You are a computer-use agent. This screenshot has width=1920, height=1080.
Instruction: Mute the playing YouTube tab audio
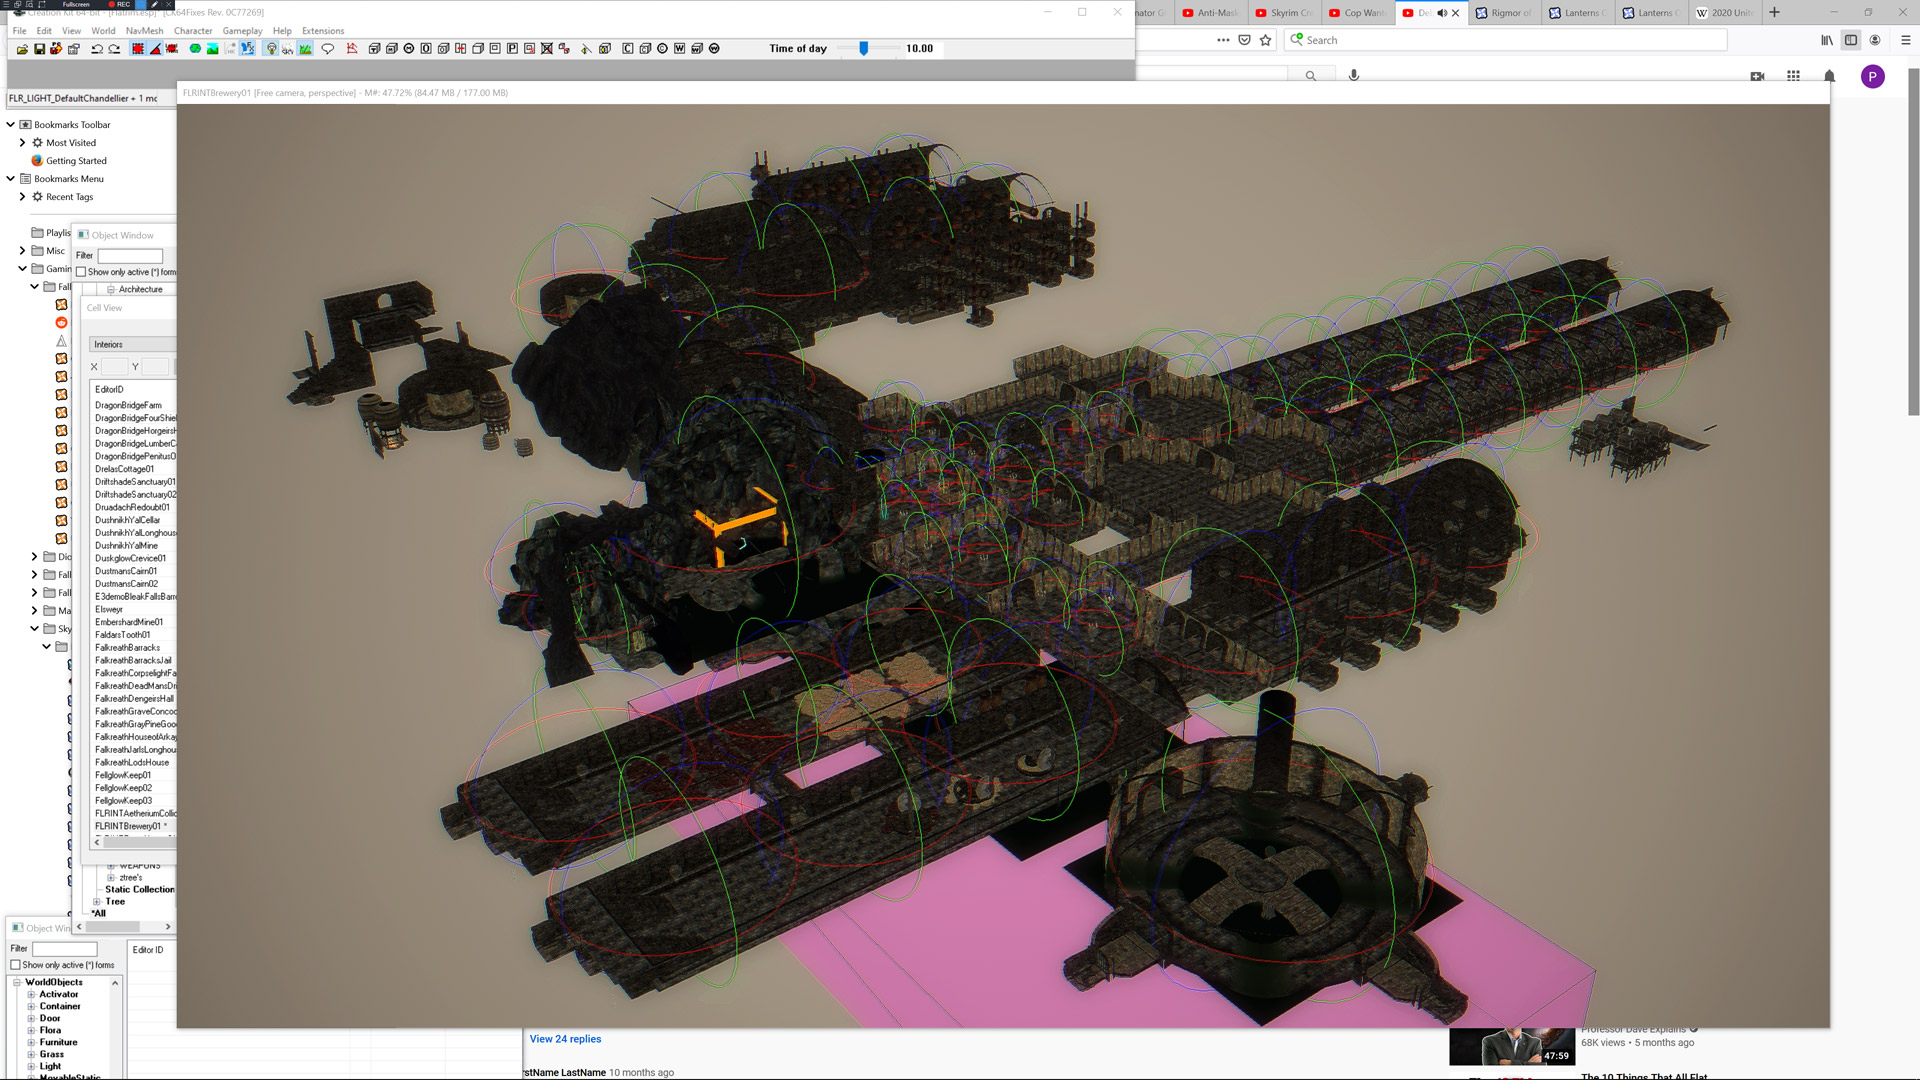[1441, 13]
